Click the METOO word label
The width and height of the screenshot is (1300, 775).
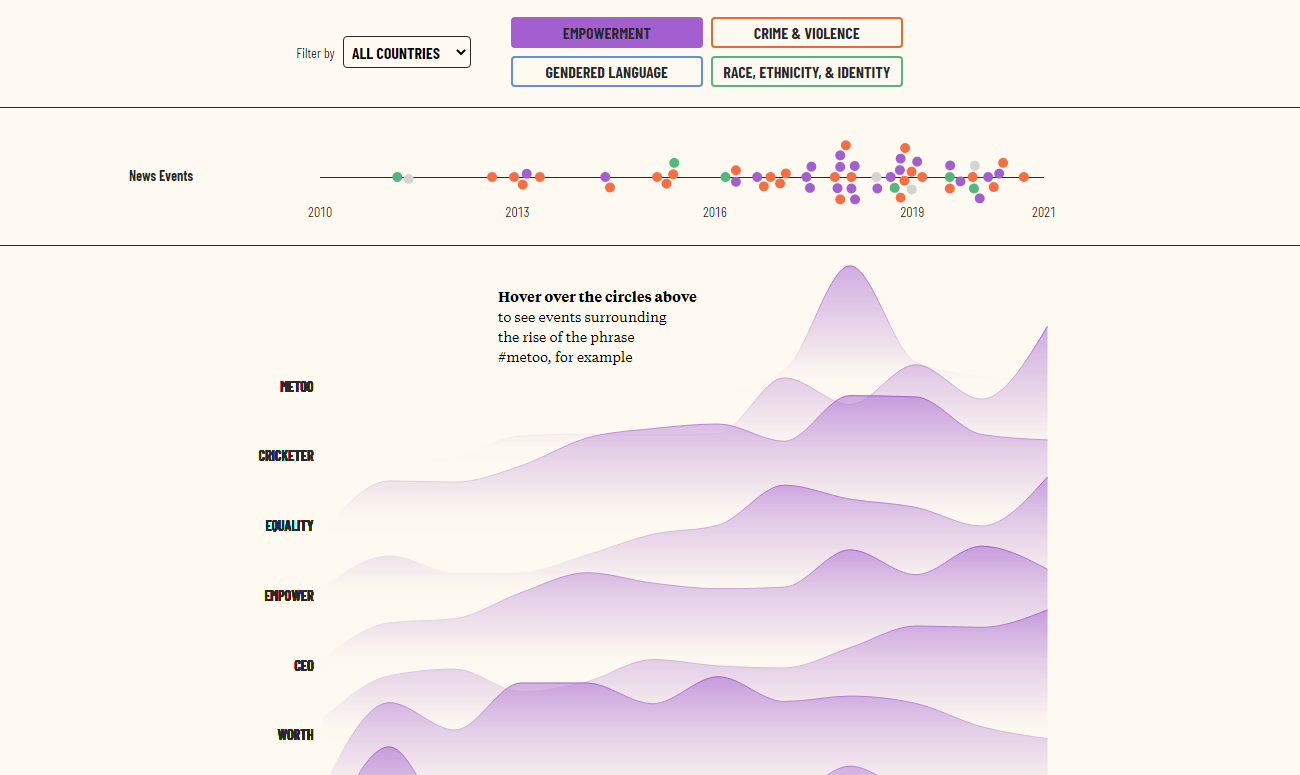coord(297,387)
